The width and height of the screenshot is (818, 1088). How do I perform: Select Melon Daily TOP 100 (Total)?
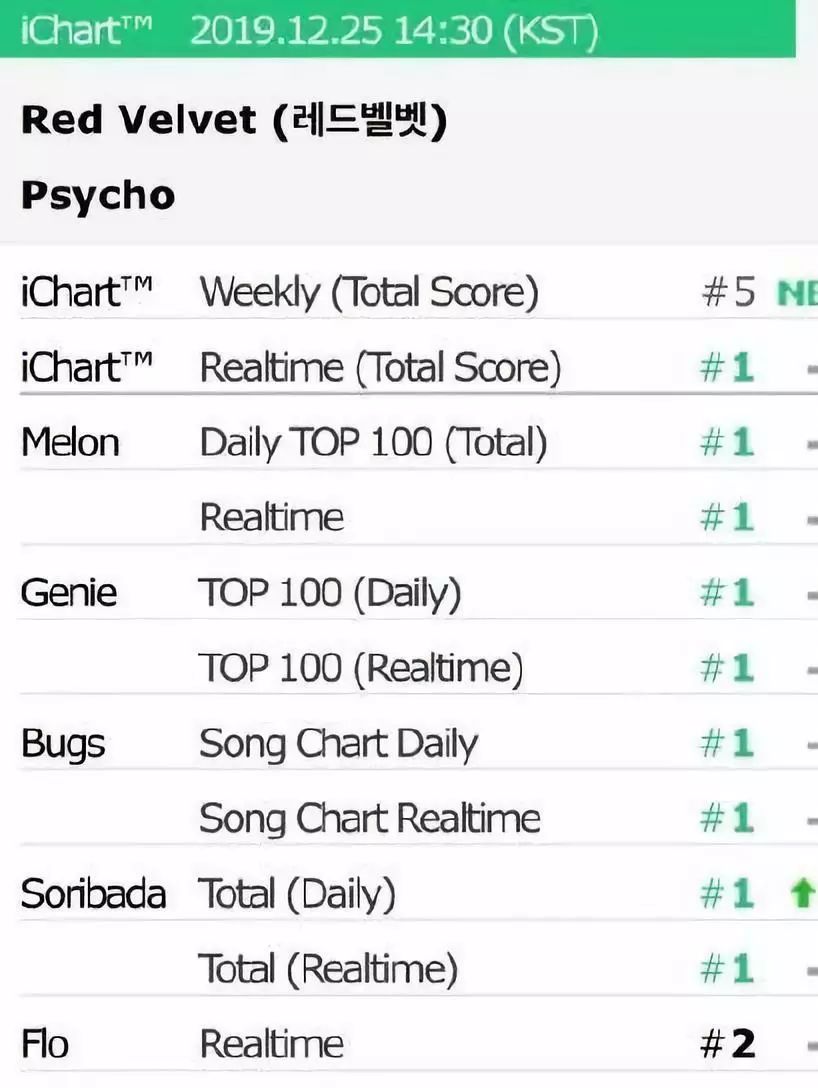[x=373, y=443]
